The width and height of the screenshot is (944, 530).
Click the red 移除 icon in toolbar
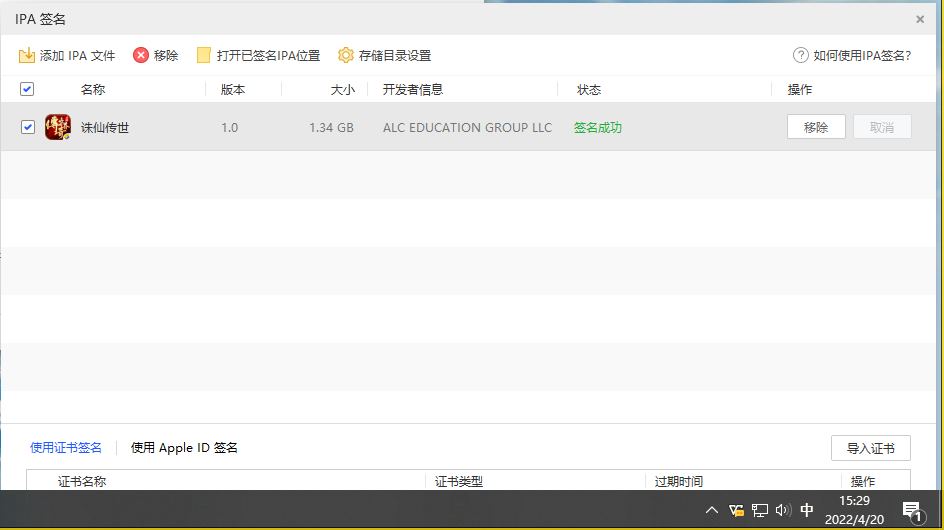coord(141,56)
